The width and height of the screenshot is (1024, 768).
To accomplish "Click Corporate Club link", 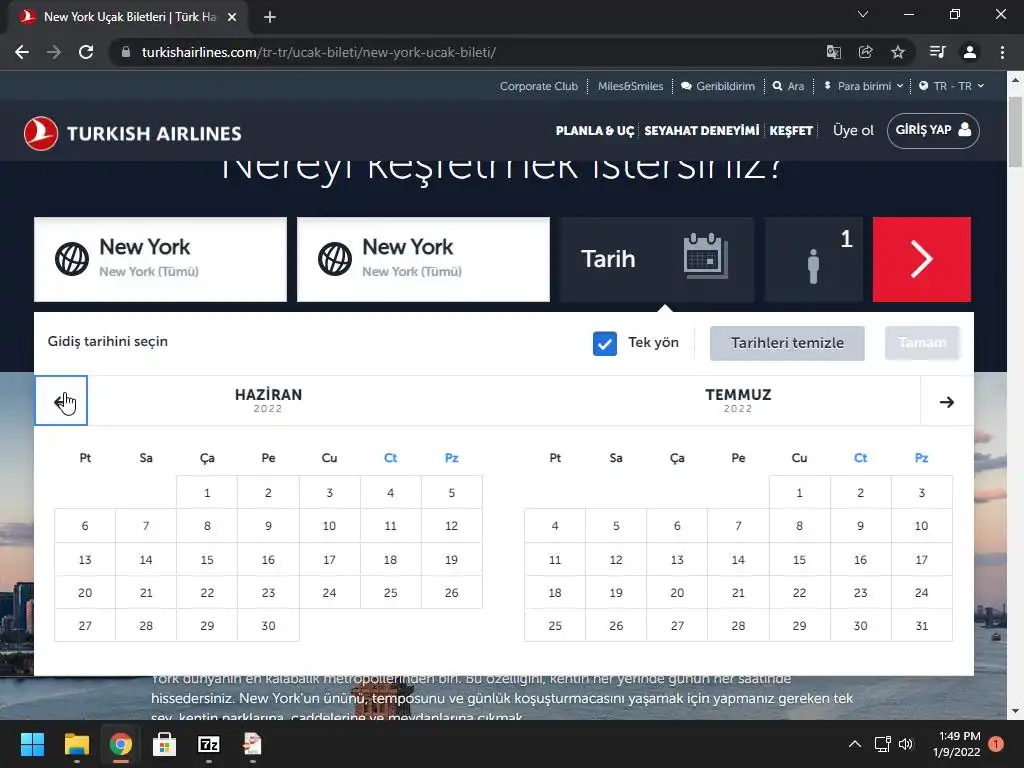I will coord(539,86).
